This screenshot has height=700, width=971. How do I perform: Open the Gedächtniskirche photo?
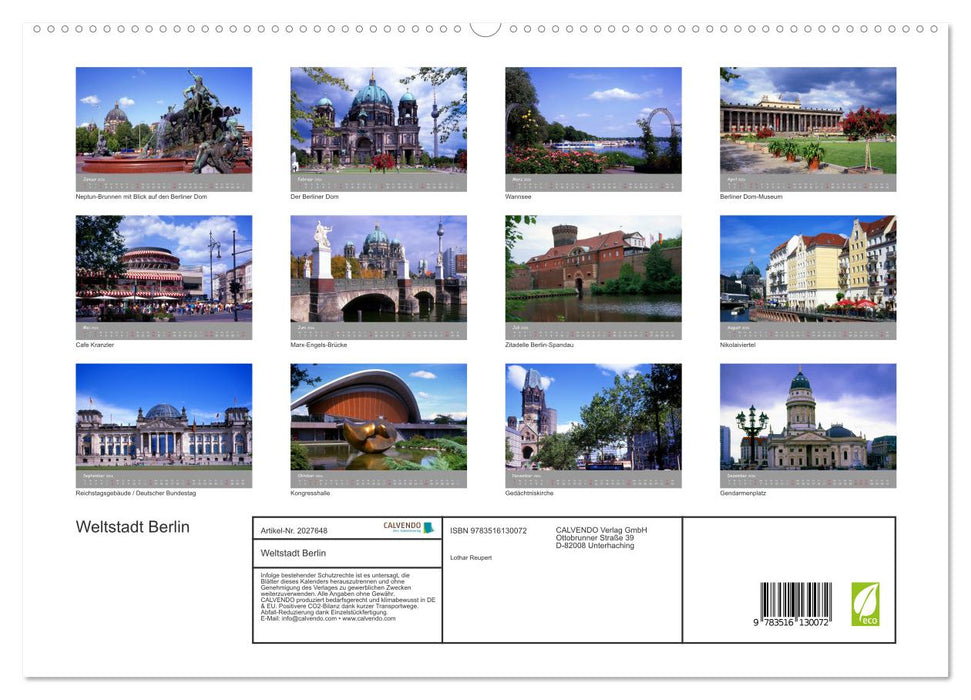pyautogui.click(x=593, y=418)
